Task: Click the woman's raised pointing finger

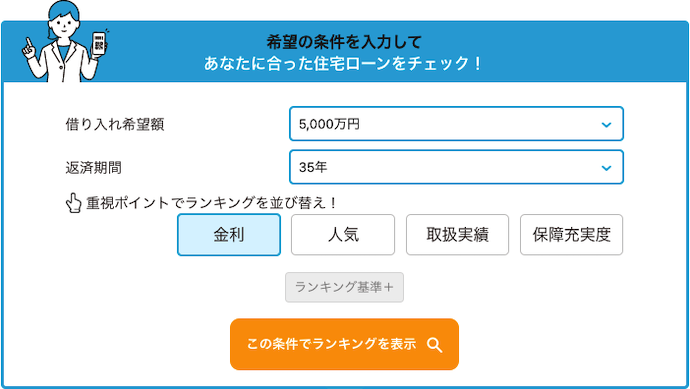Action: [29, 46]
